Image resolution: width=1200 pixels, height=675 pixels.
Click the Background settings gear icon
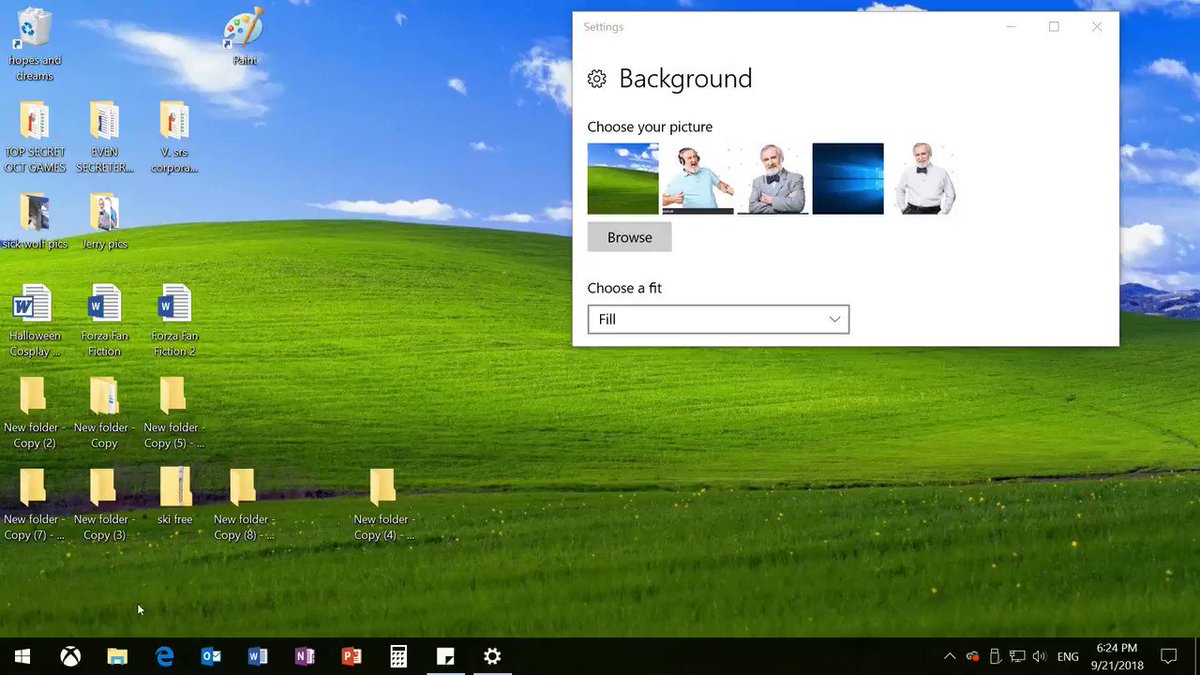(x=597, y=79)
